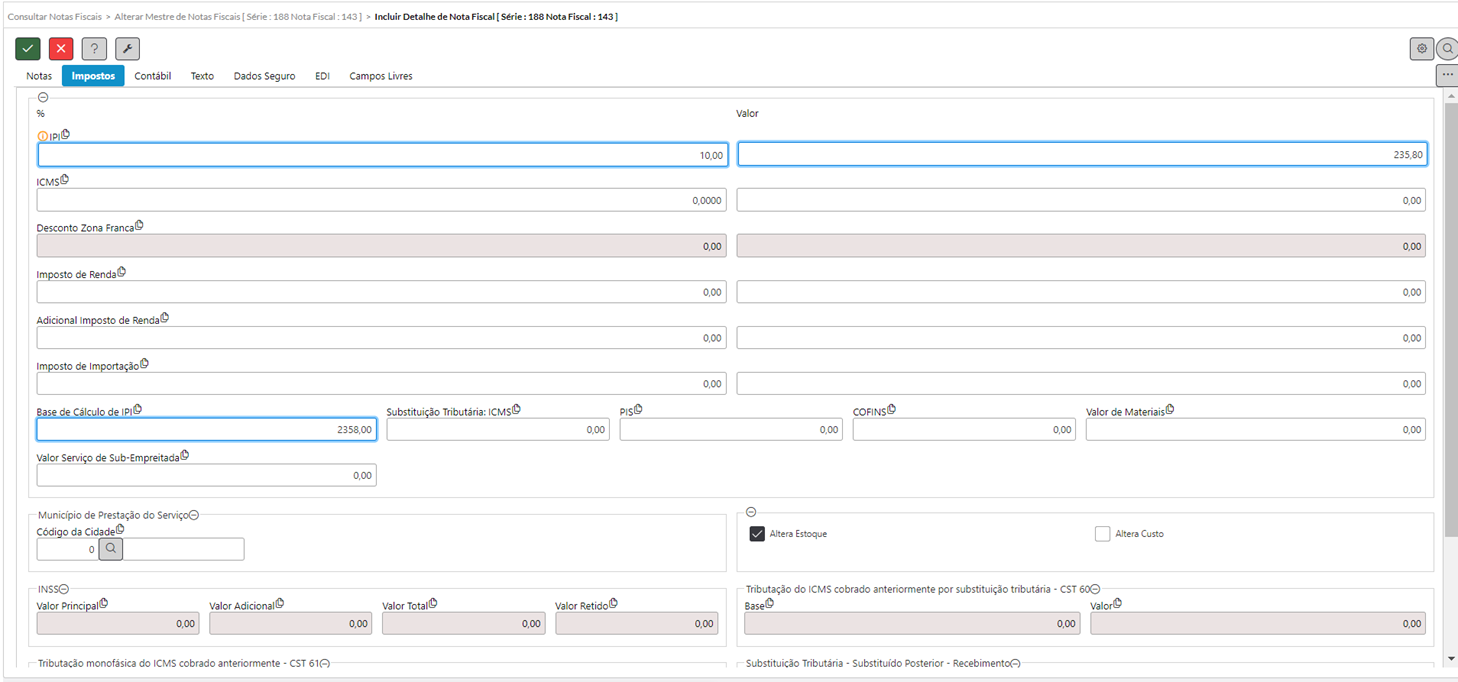Enable the Altera Custo checkbox
The width and height of the screenshot is (1458, 682).
[1102, 534]
